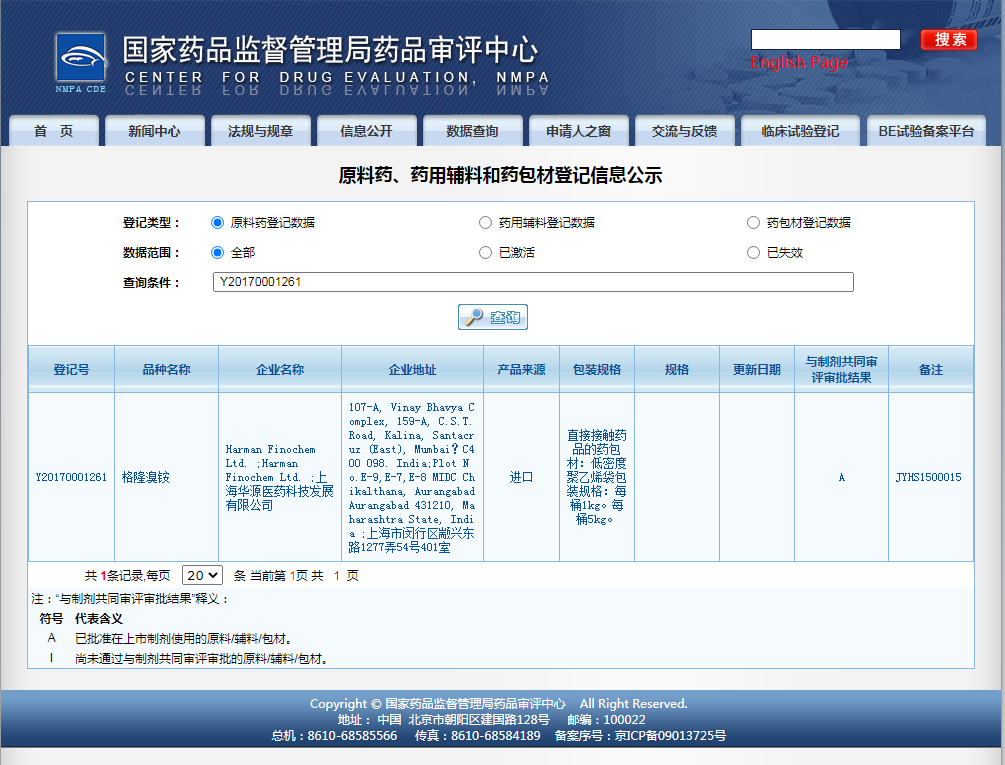The height and width of the screenshot is (765, 1005).
Task: Open the 临床试验登记 section
Action: [799, 130]
